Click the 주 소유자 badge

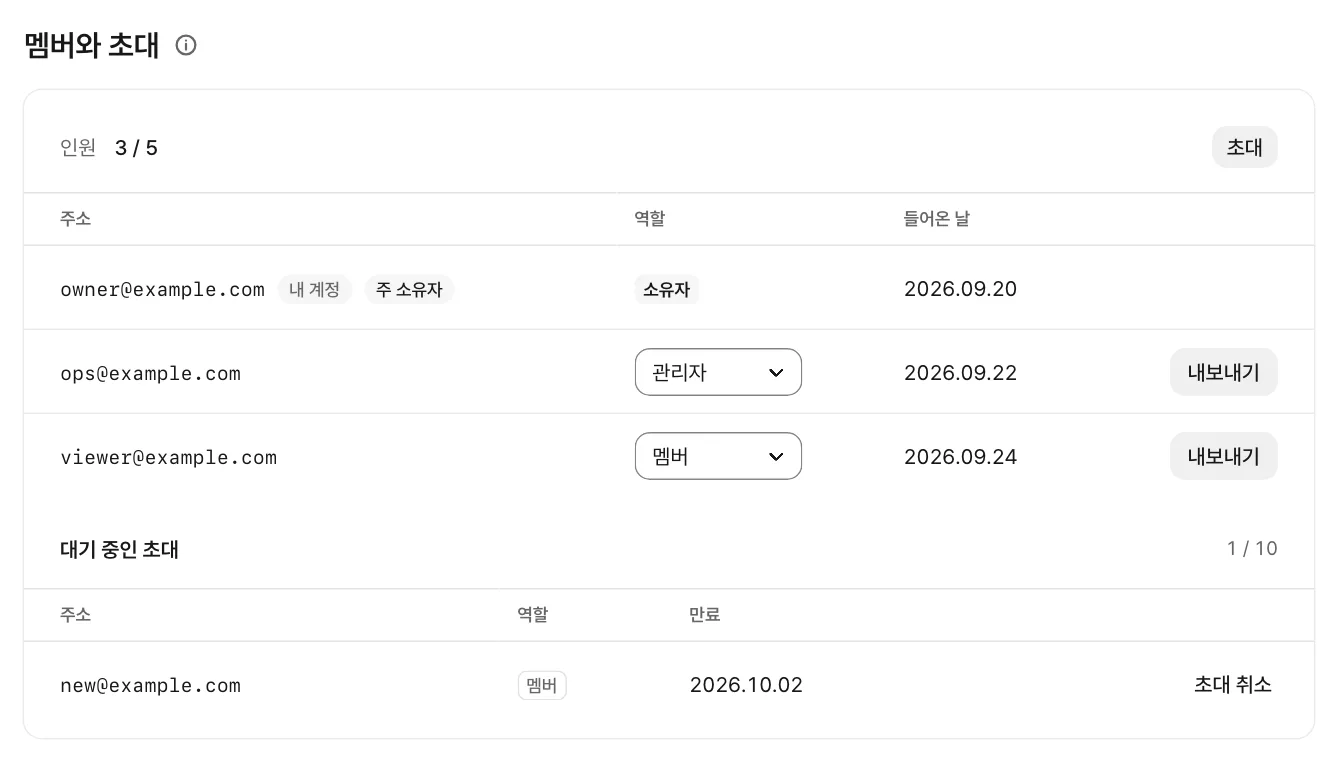coord(409,290)
